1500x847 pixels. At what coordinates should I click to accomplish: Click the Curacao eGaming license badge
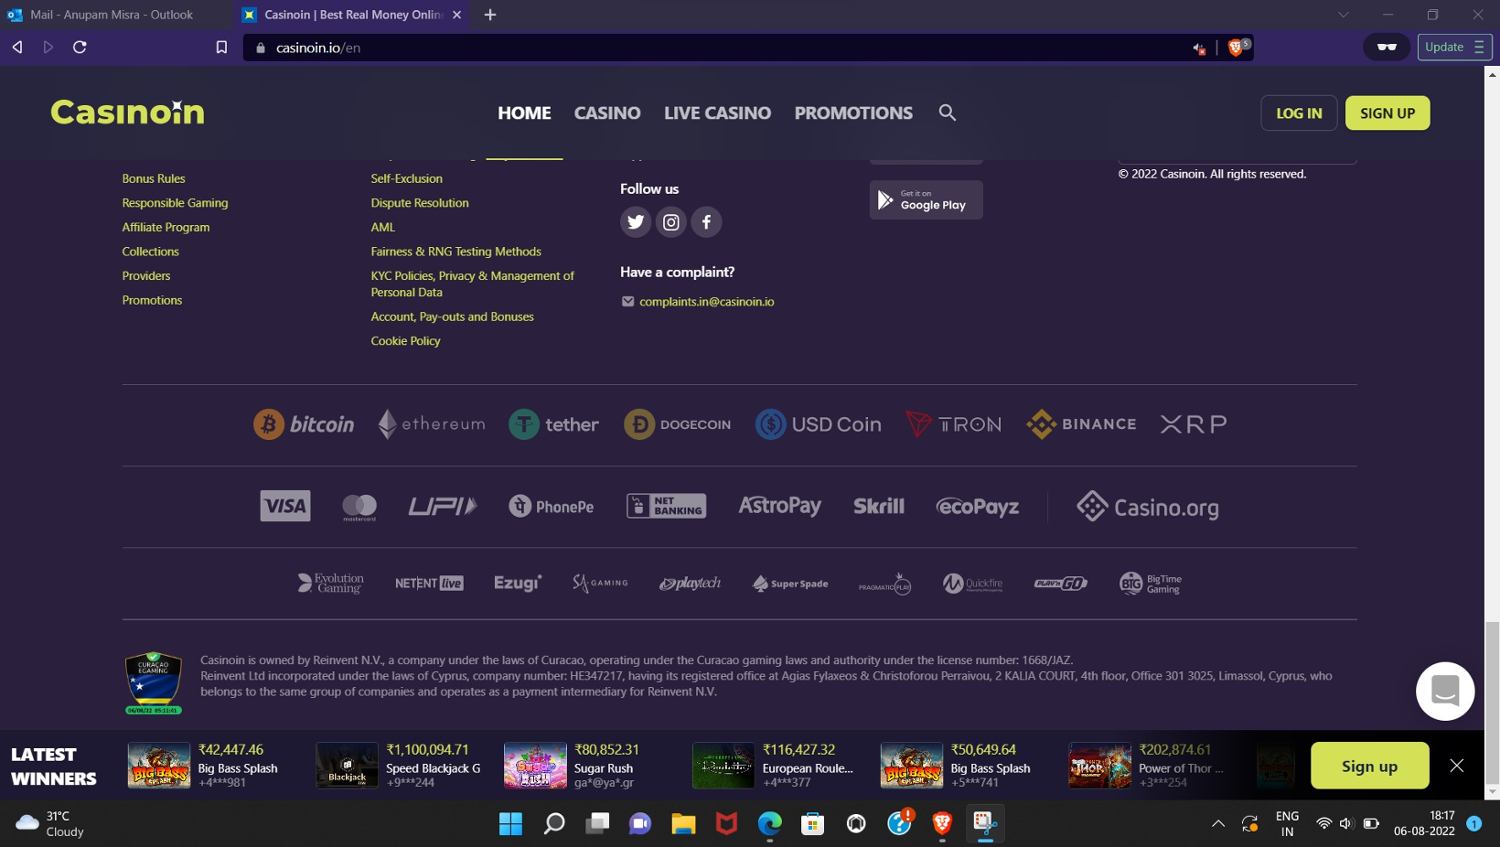coord(153,683)
